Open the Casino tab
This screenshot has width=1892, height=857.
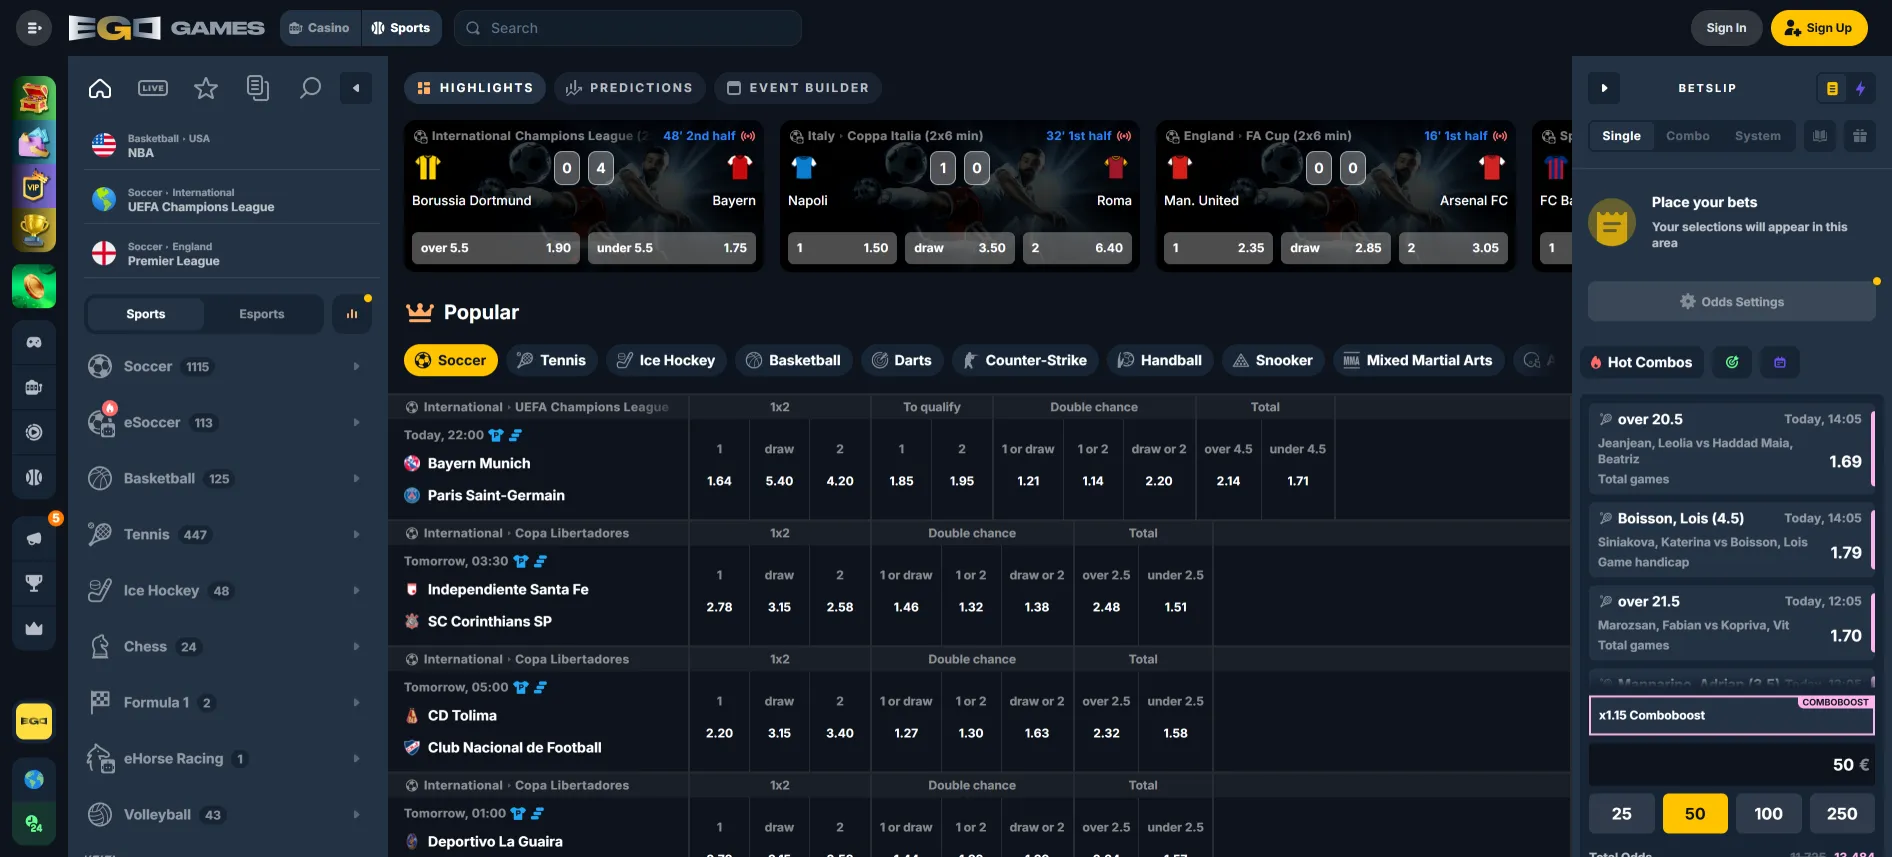(320, 28)
